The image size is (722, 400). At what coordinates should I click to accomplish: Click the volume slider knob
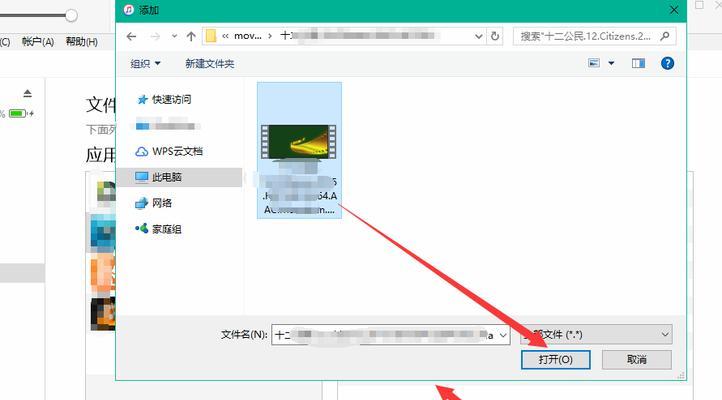click(71, 15)
